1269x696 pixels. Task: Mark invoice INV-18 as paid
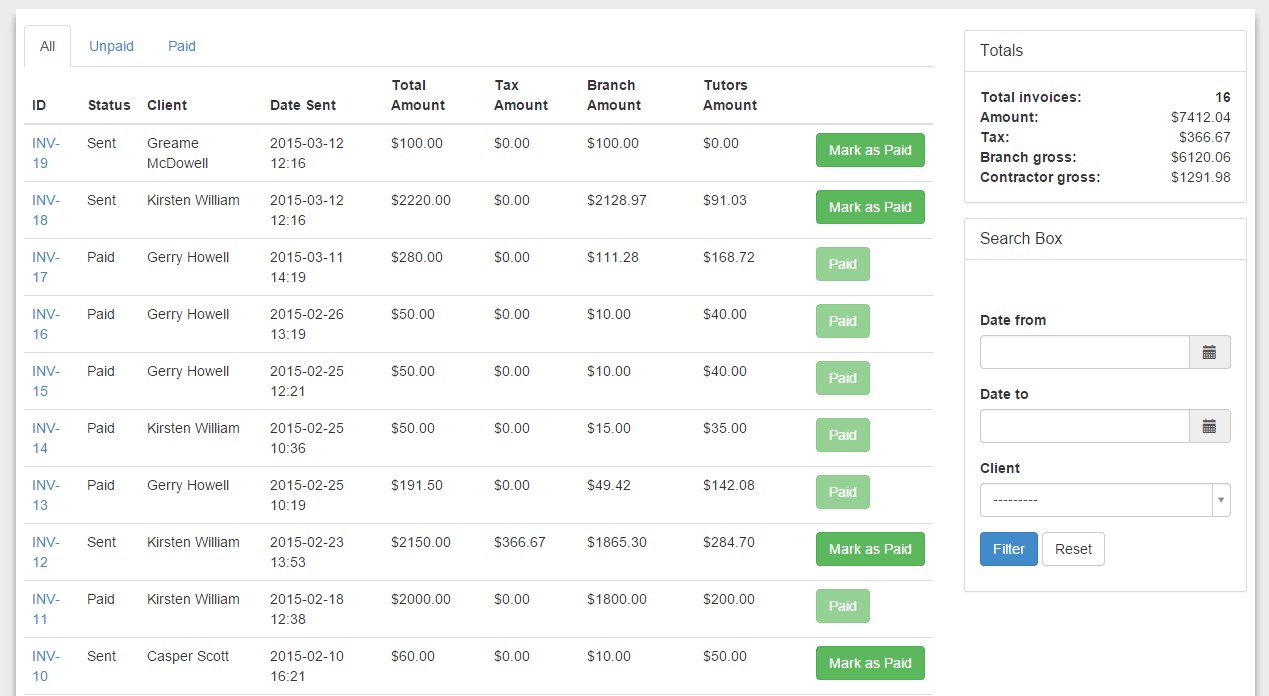(x=870, y=207)
